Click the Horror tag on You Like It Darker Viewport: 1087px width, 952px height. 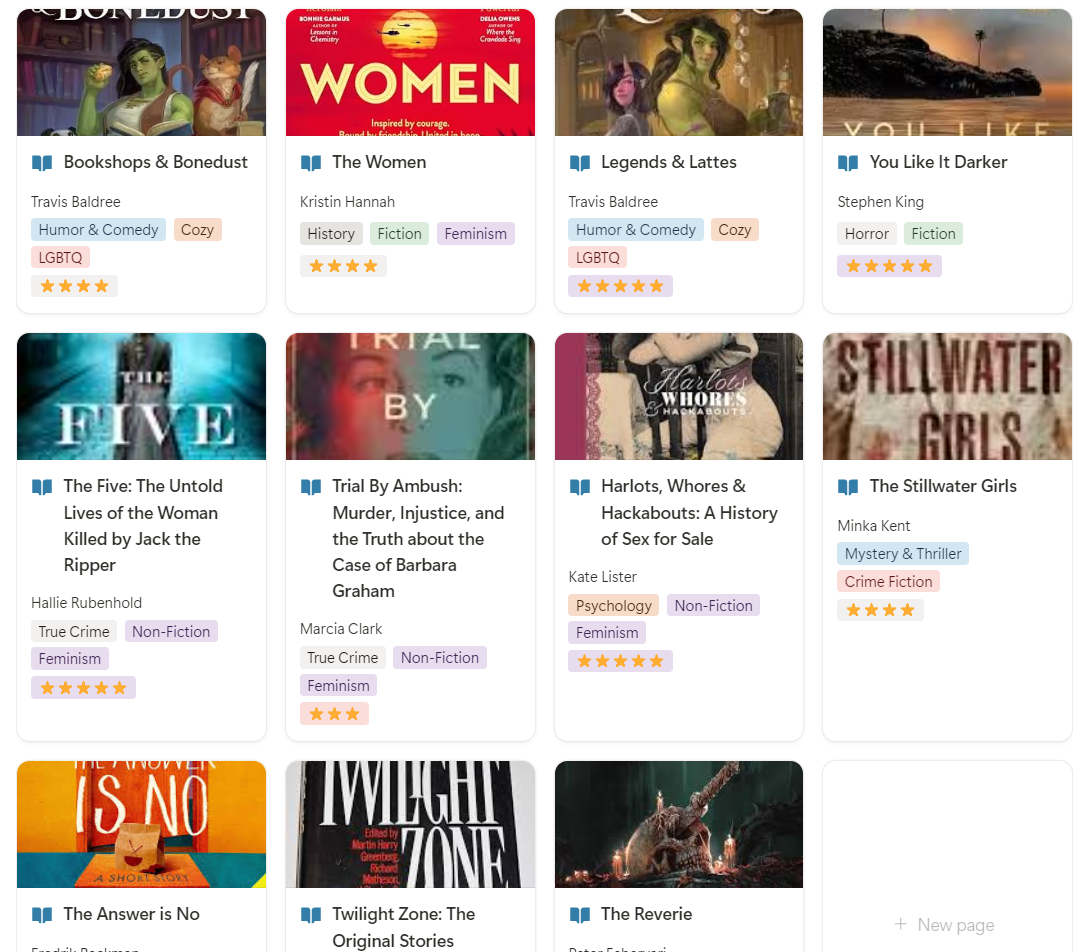[x=867, y=234]
